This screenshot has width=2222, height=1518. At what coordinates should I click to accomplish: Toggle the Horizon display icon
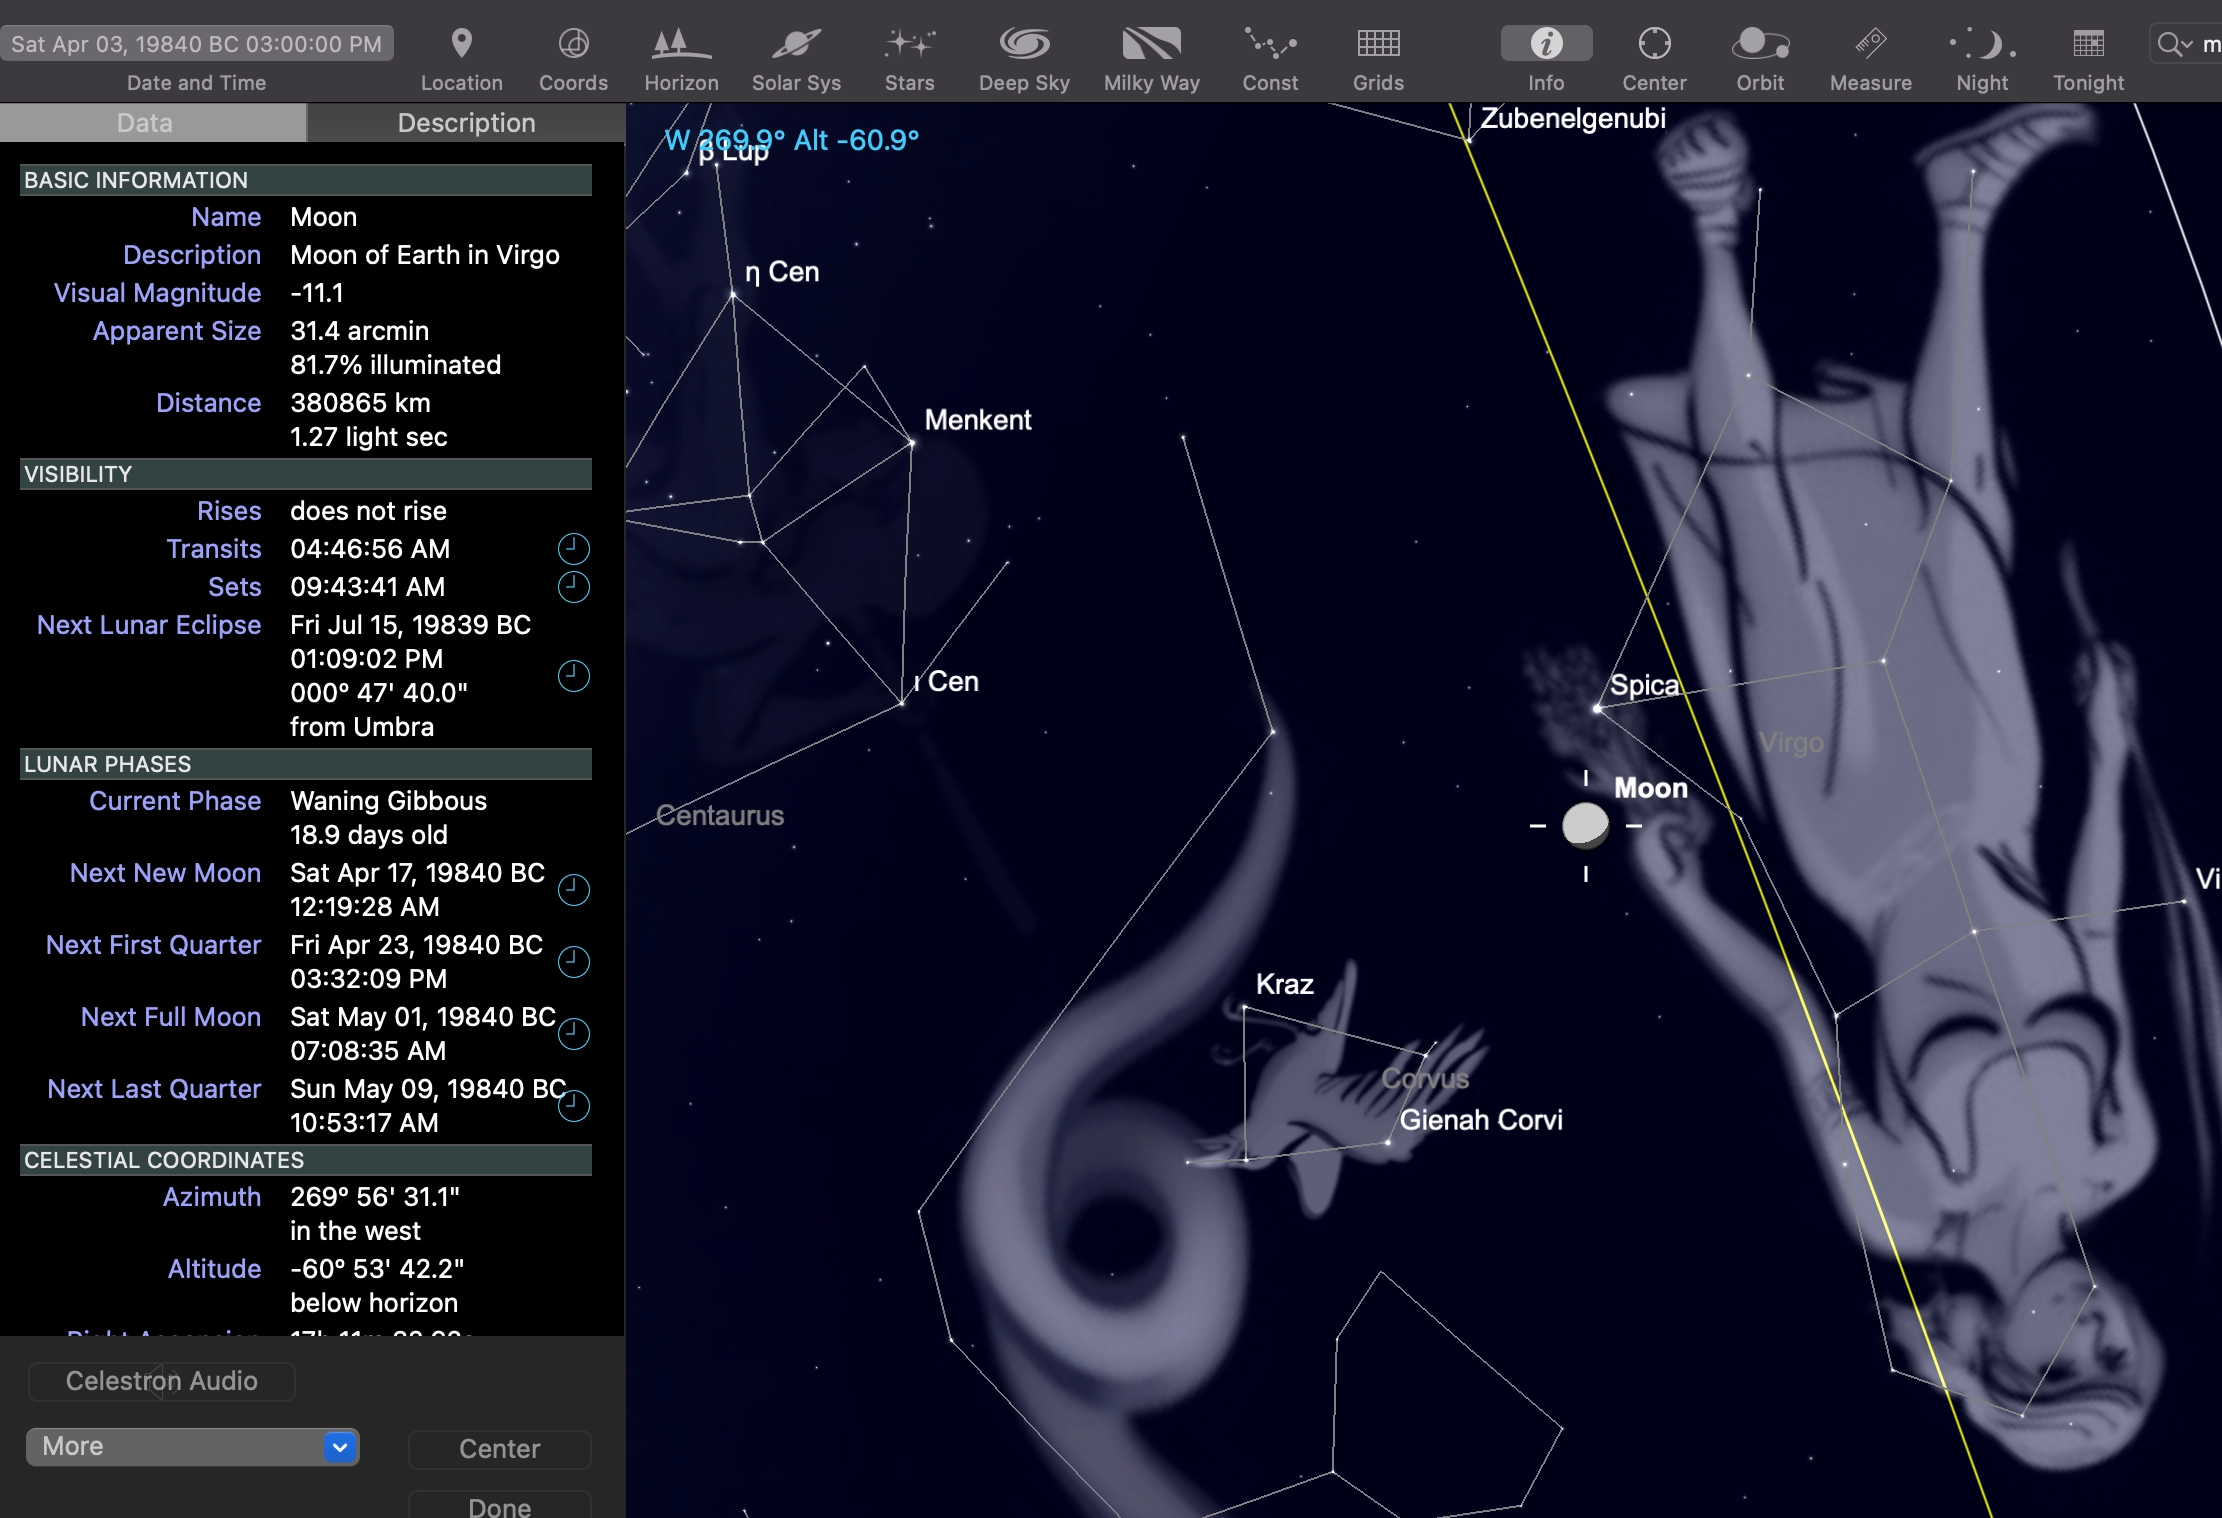[x=681, y=44]
